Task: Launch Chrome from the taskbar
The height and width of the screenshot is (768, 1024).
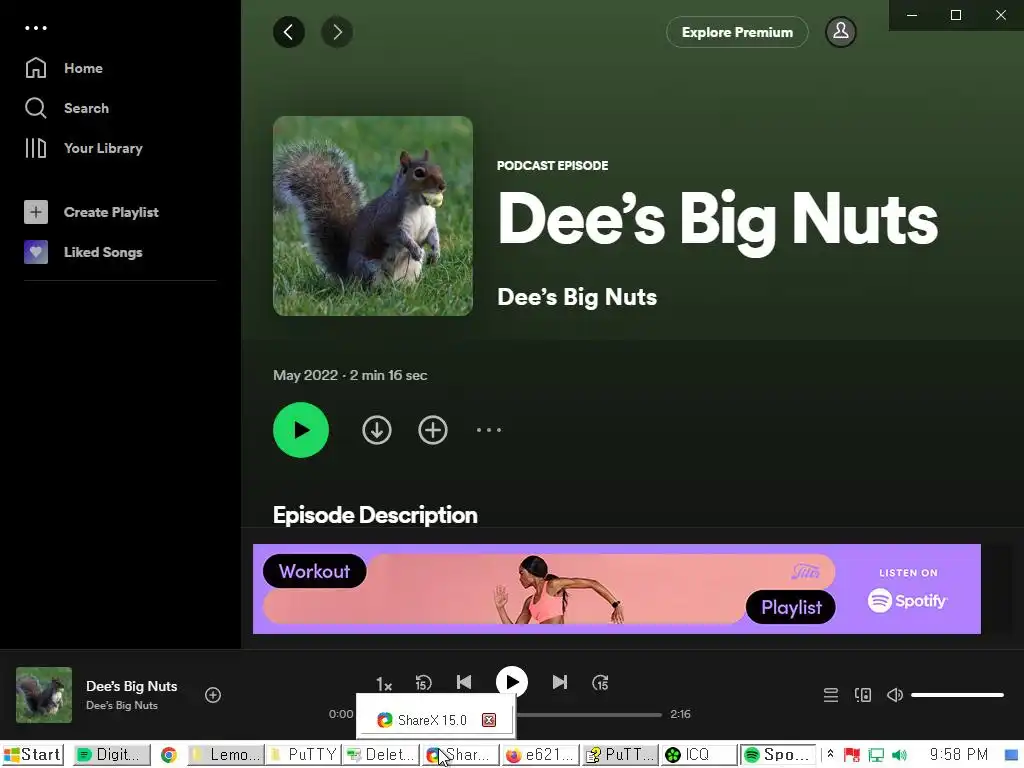Action: 169,755
